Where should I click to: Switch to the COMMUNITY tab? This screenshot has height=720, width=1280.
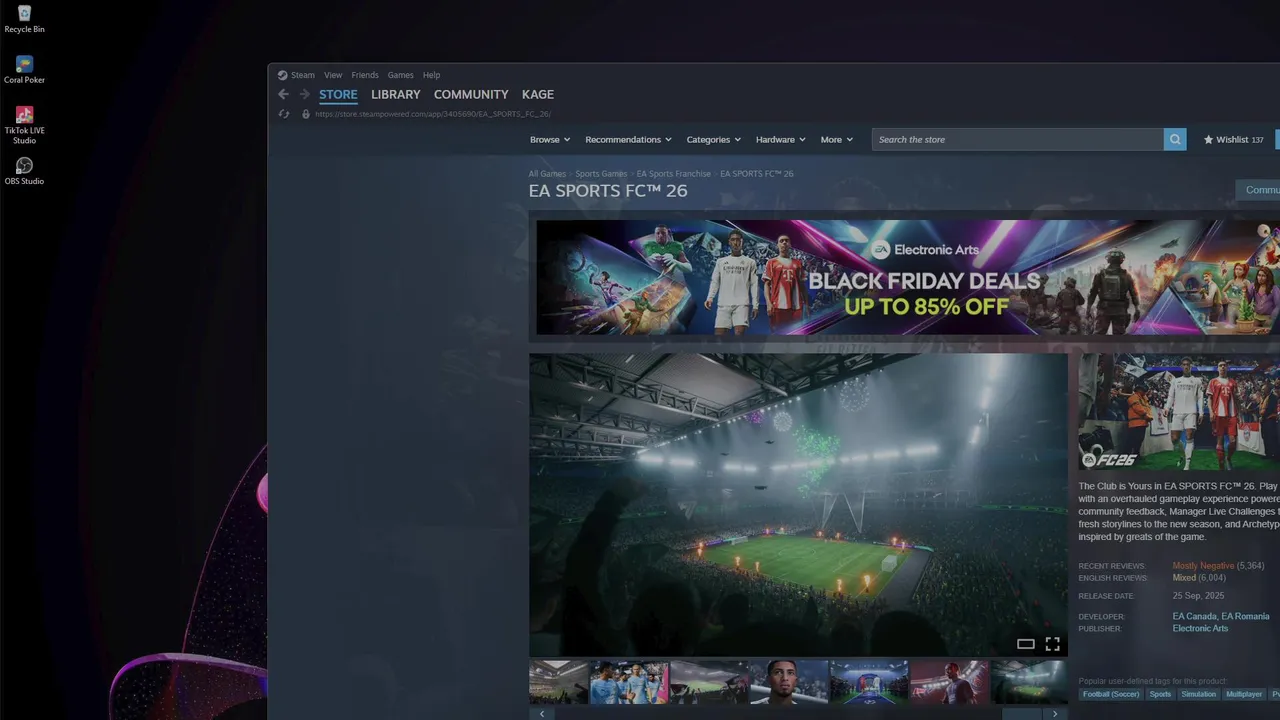point(471,95)
